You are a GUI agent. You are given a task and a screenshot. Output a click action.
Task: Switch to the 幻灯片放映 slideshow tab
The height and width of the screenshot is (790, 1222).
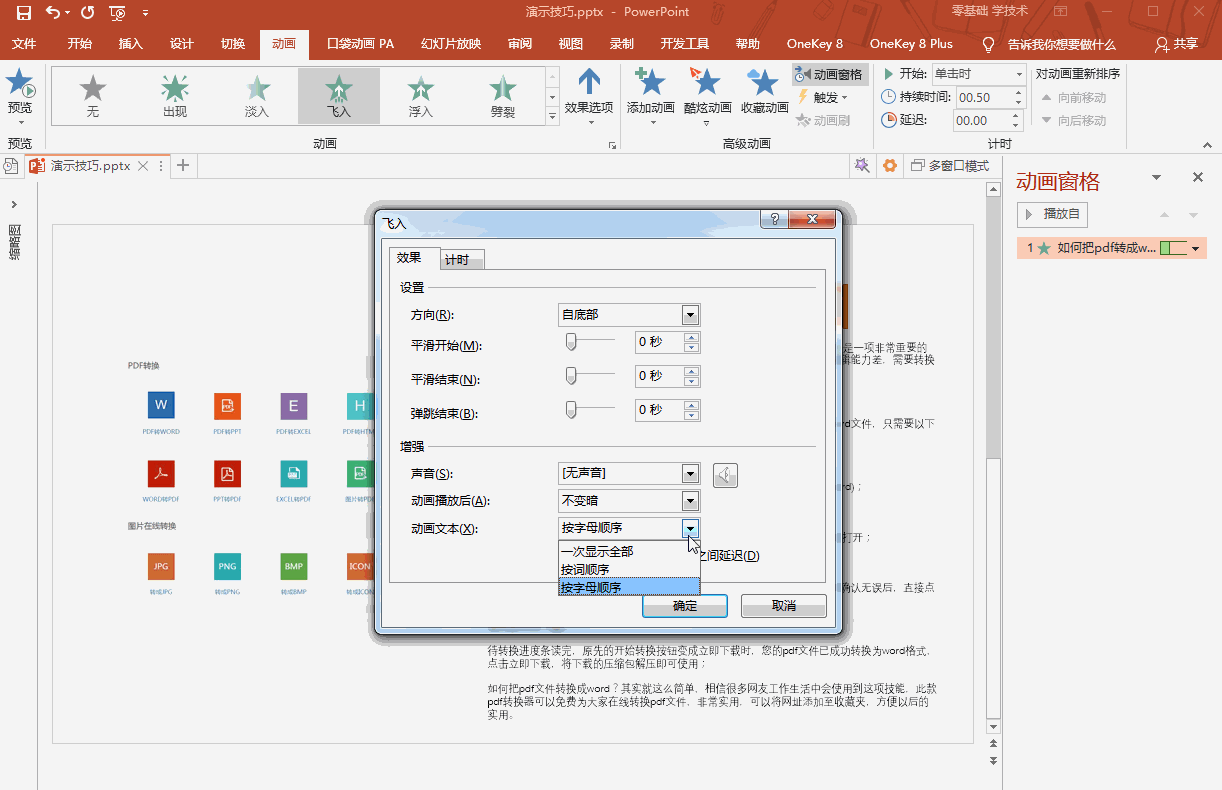tap(451, 44)
